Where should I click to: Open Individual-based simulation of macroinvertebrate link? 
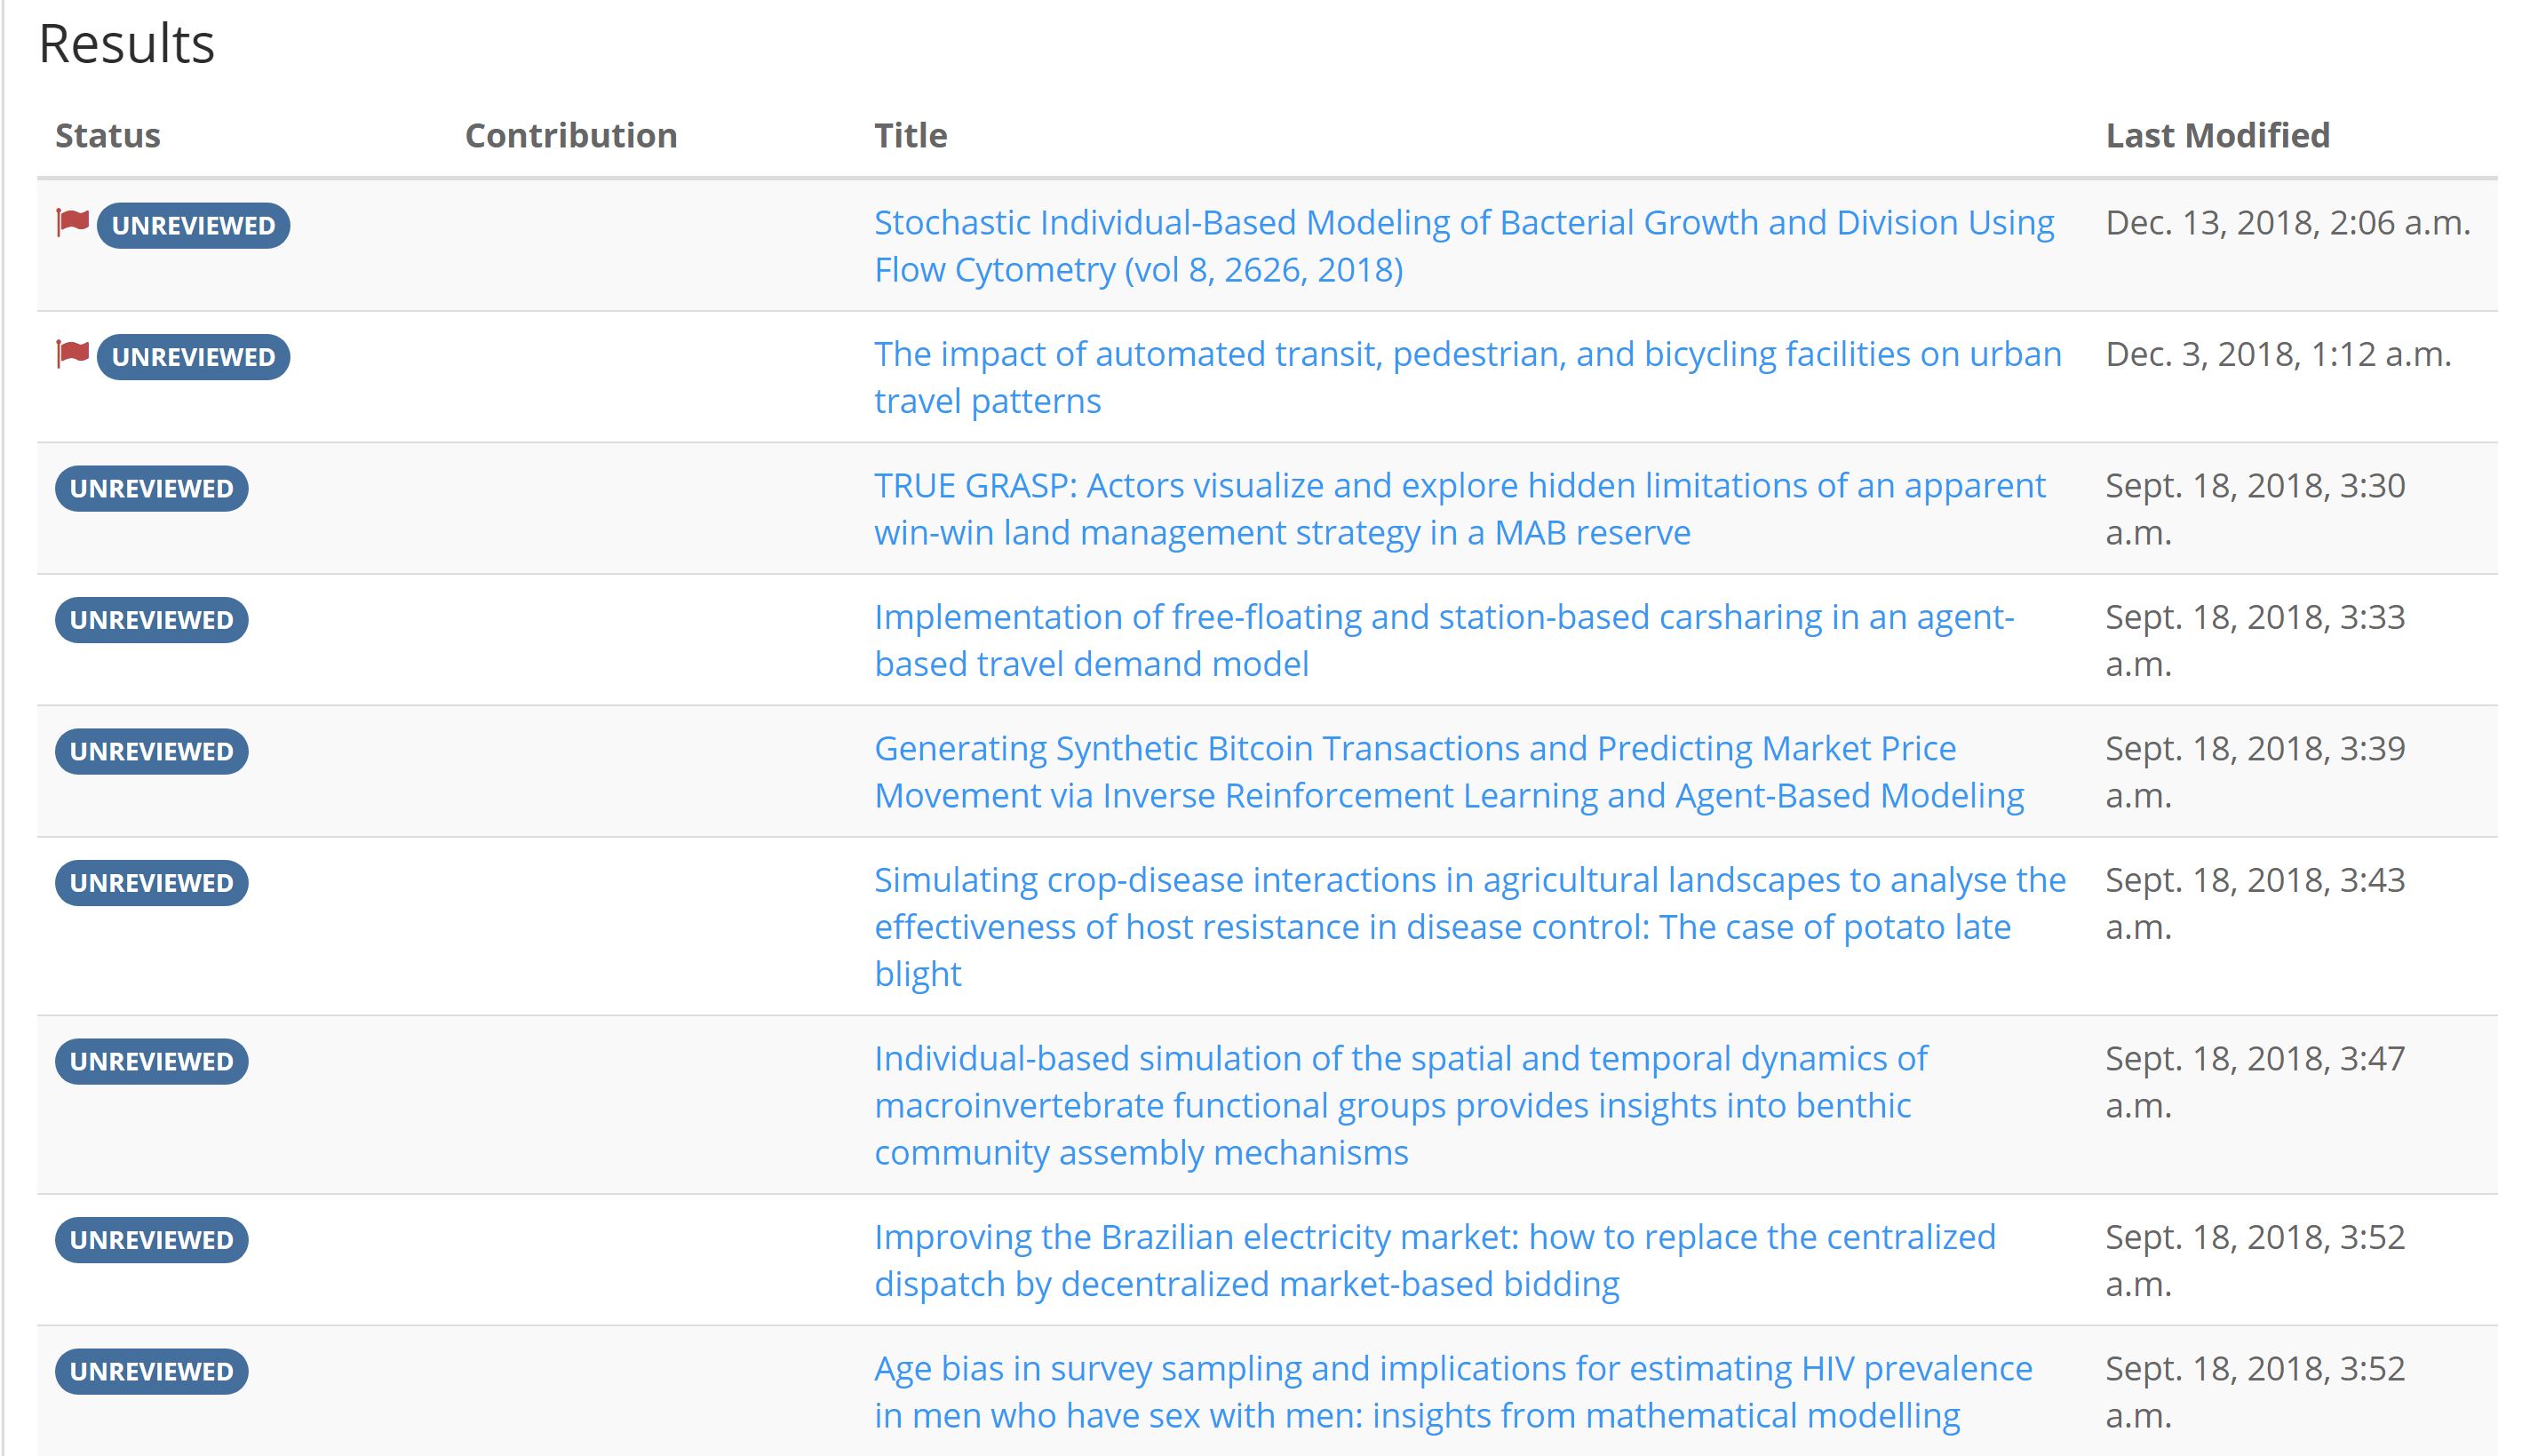coord(1401,1106)
